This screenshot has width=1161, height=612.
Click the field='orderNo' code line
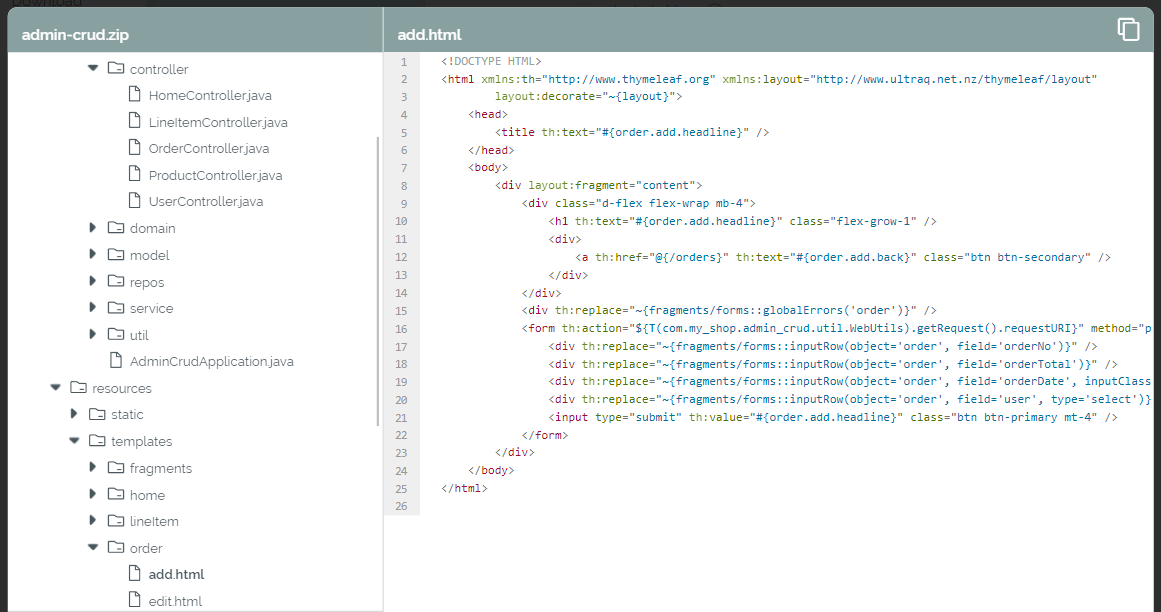point(823,346)
